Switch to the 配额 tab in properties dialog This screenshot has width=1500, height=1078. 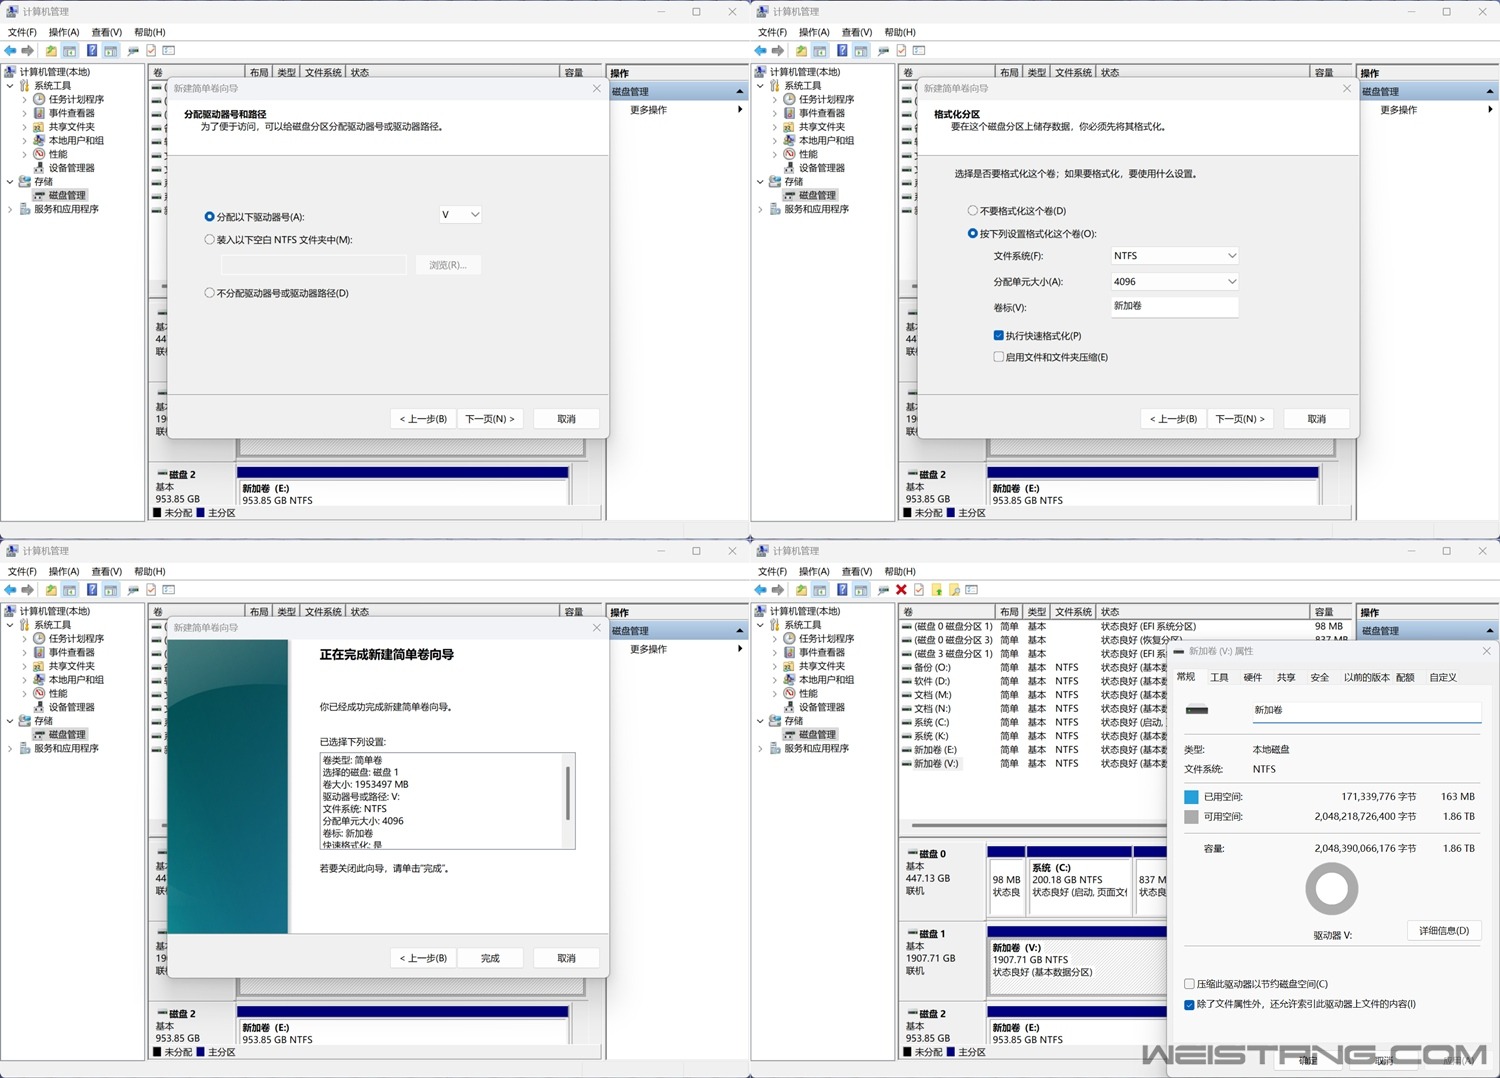point(1405,678)
